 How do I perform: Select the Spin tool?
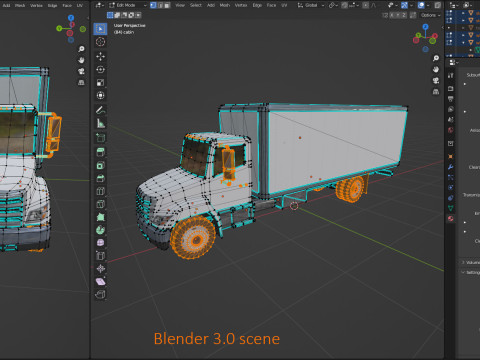click(x=100, y=230)
